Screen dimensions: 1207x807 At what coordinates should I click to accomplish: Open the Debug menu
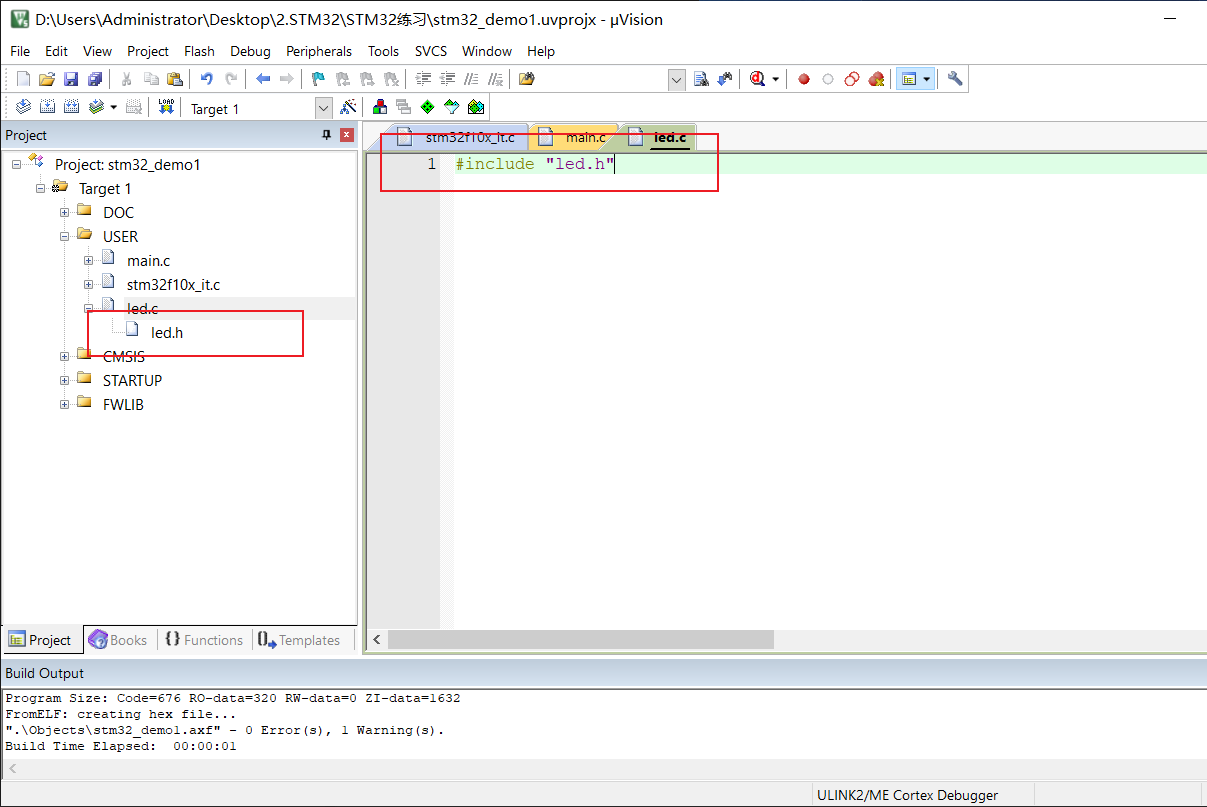tap(250, 51)
